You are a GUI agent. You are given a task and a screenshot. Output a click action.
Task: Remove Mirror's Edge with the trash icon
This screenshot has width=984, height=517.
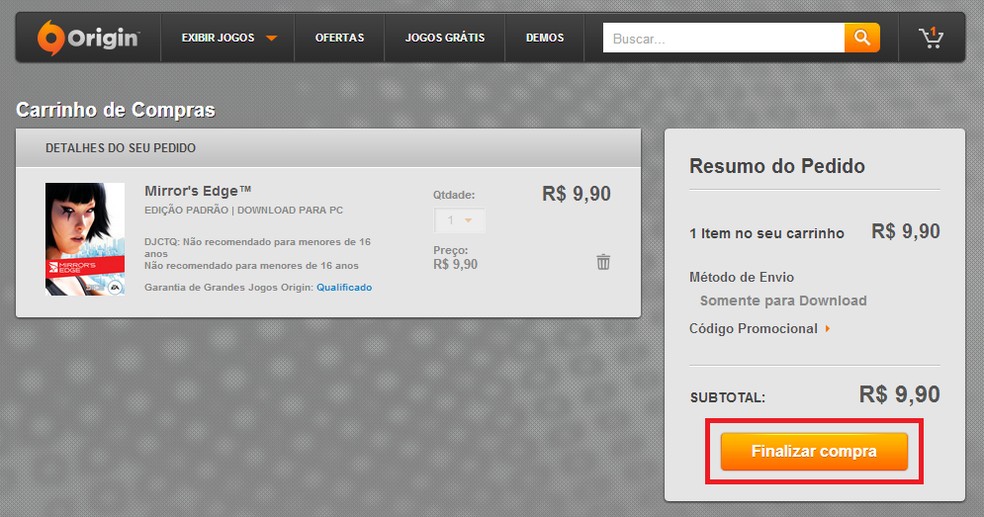pos(603,262)
